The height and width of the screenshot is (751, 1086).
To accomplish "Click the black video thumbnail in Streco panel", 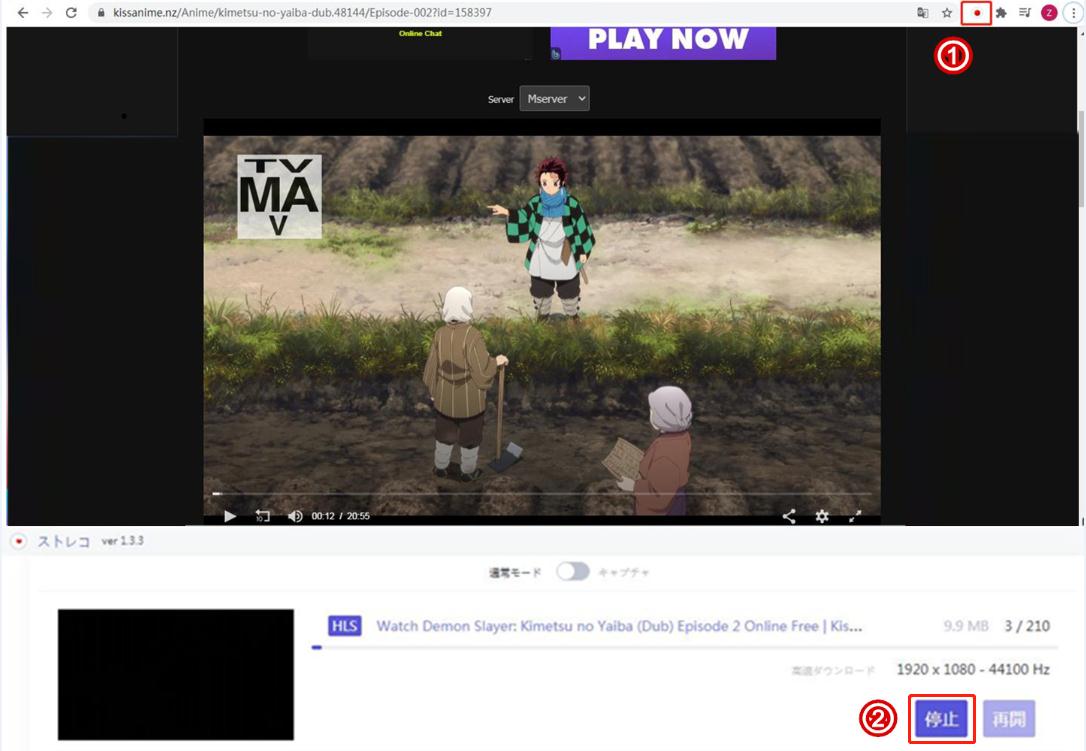I will pos(176,675).
